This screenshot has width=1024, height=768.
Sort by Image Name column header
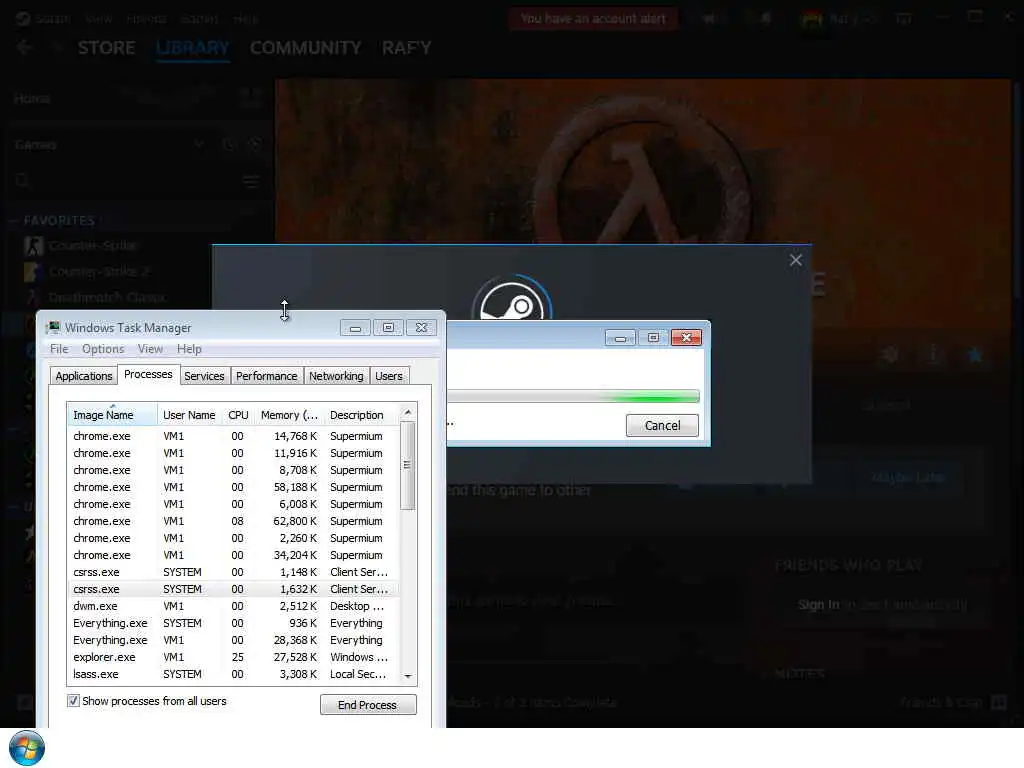112,415
